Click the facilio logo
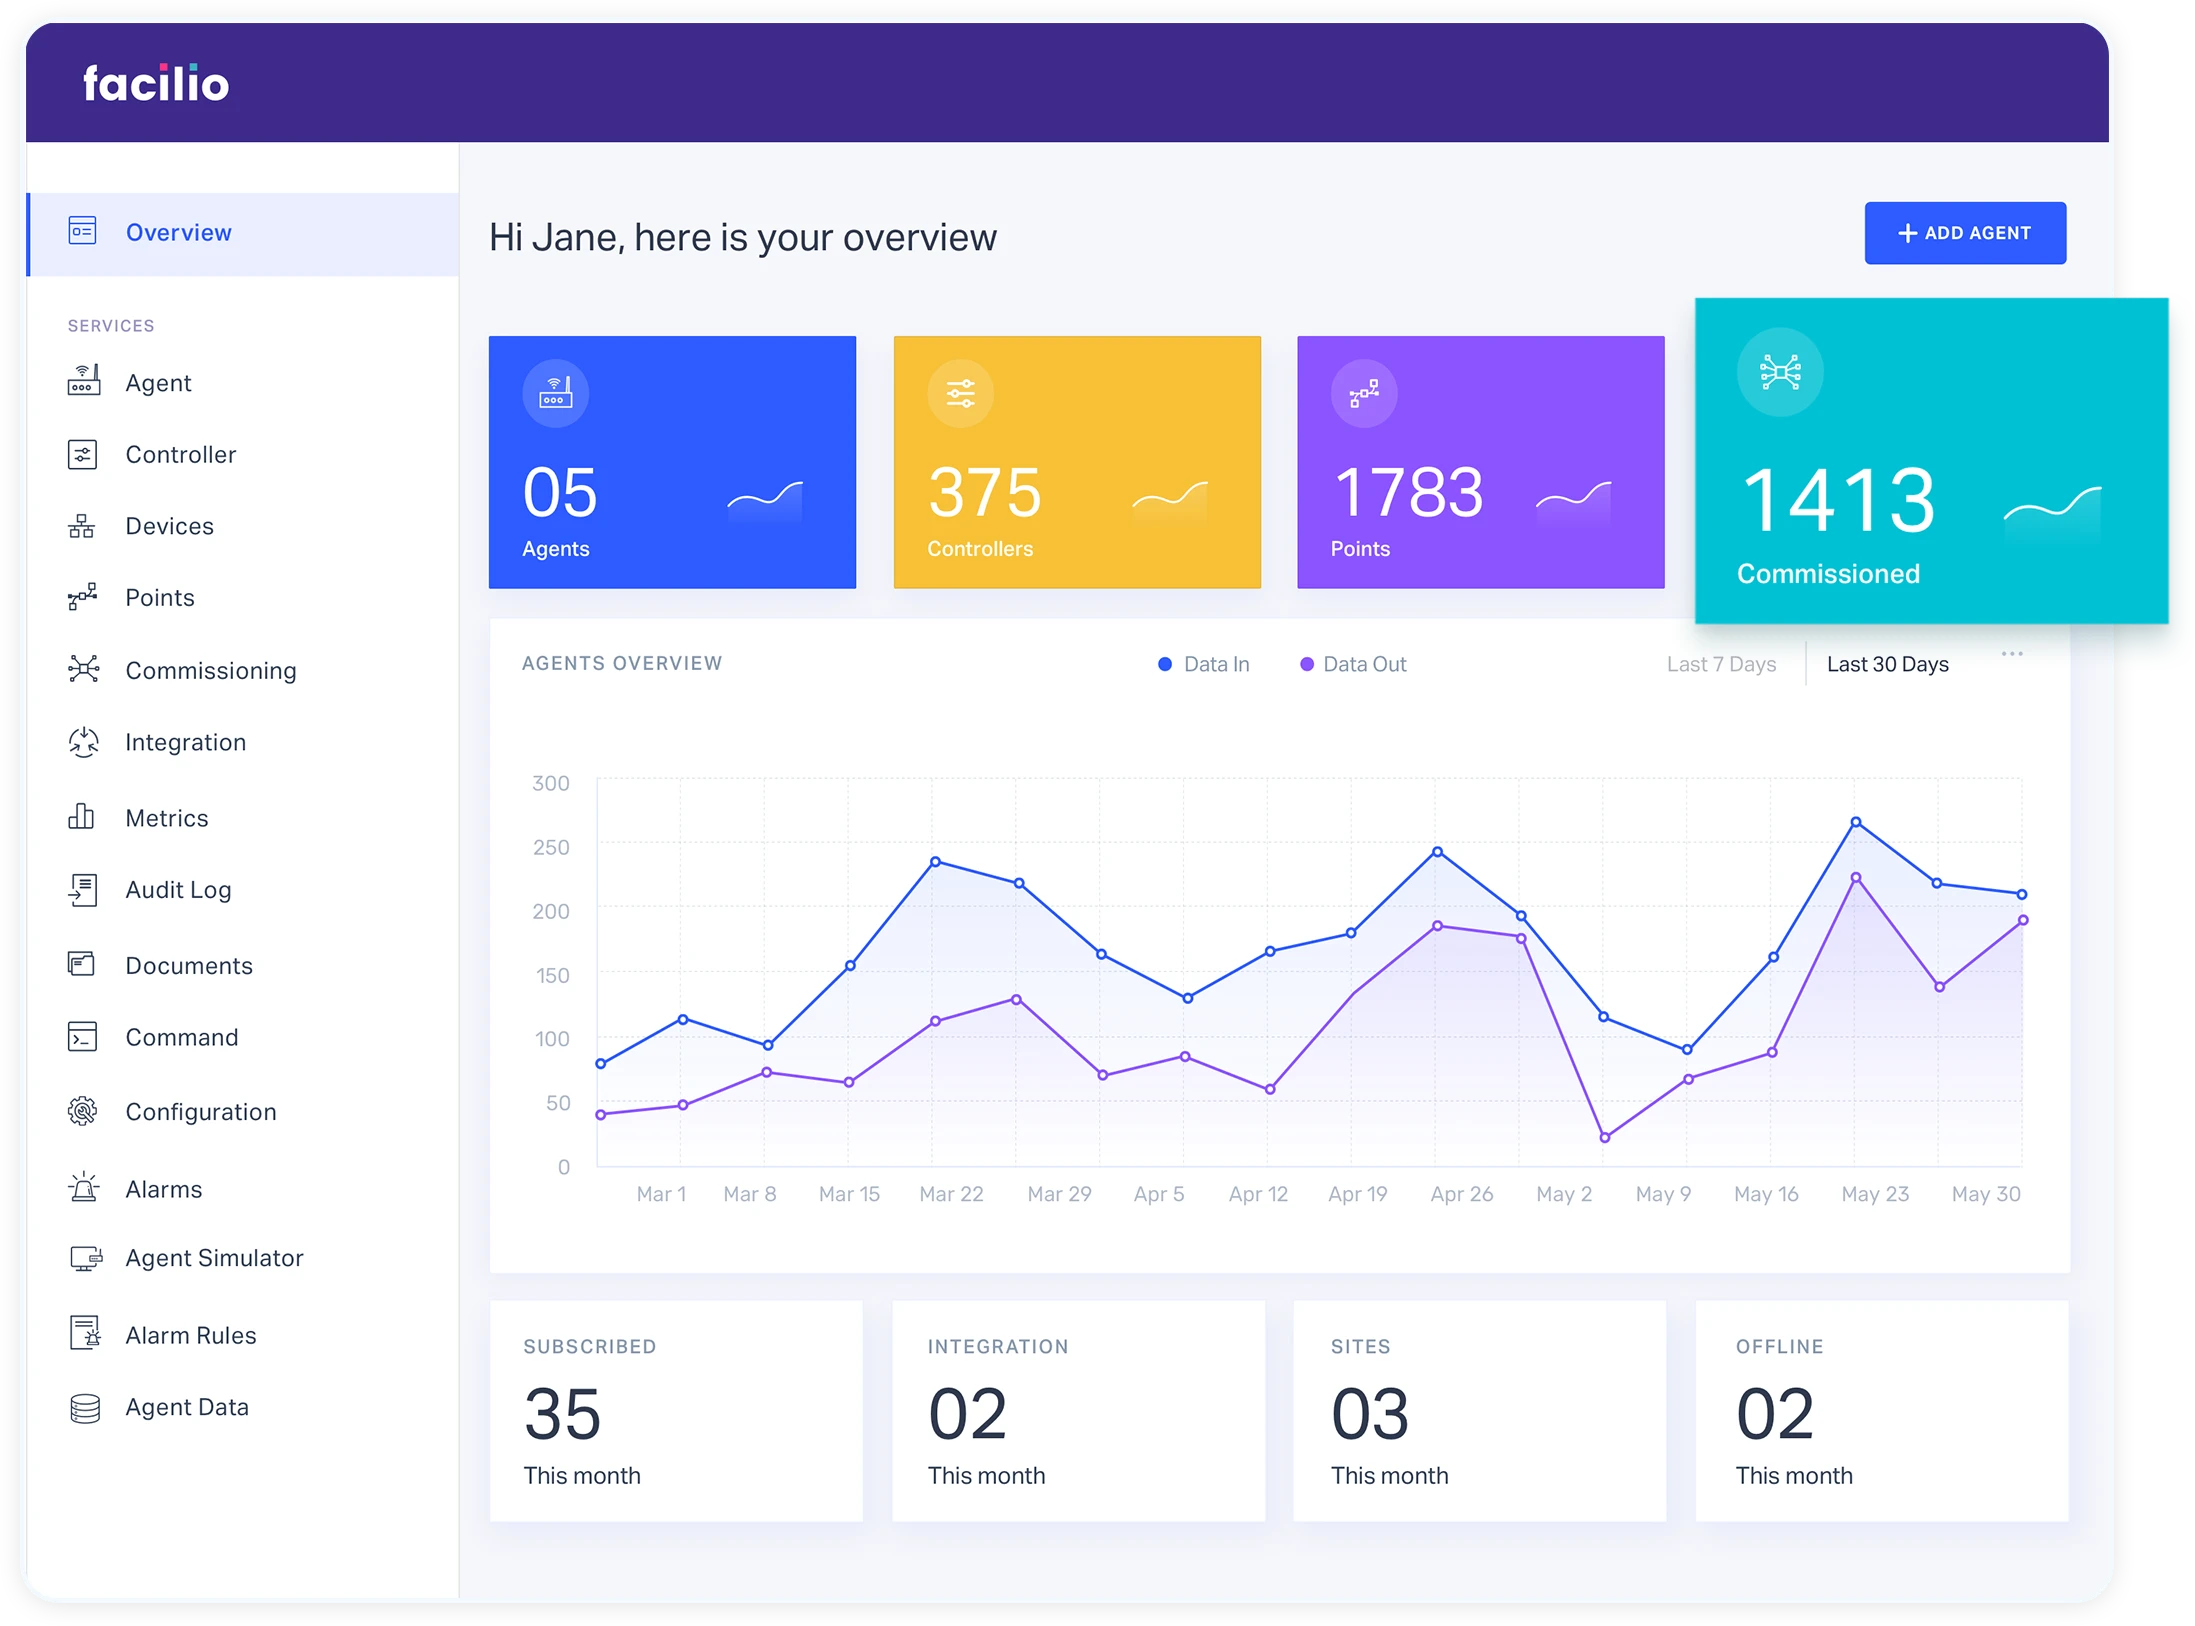Viewport: 2195px width, 1626px height. (x=156, y=84)
